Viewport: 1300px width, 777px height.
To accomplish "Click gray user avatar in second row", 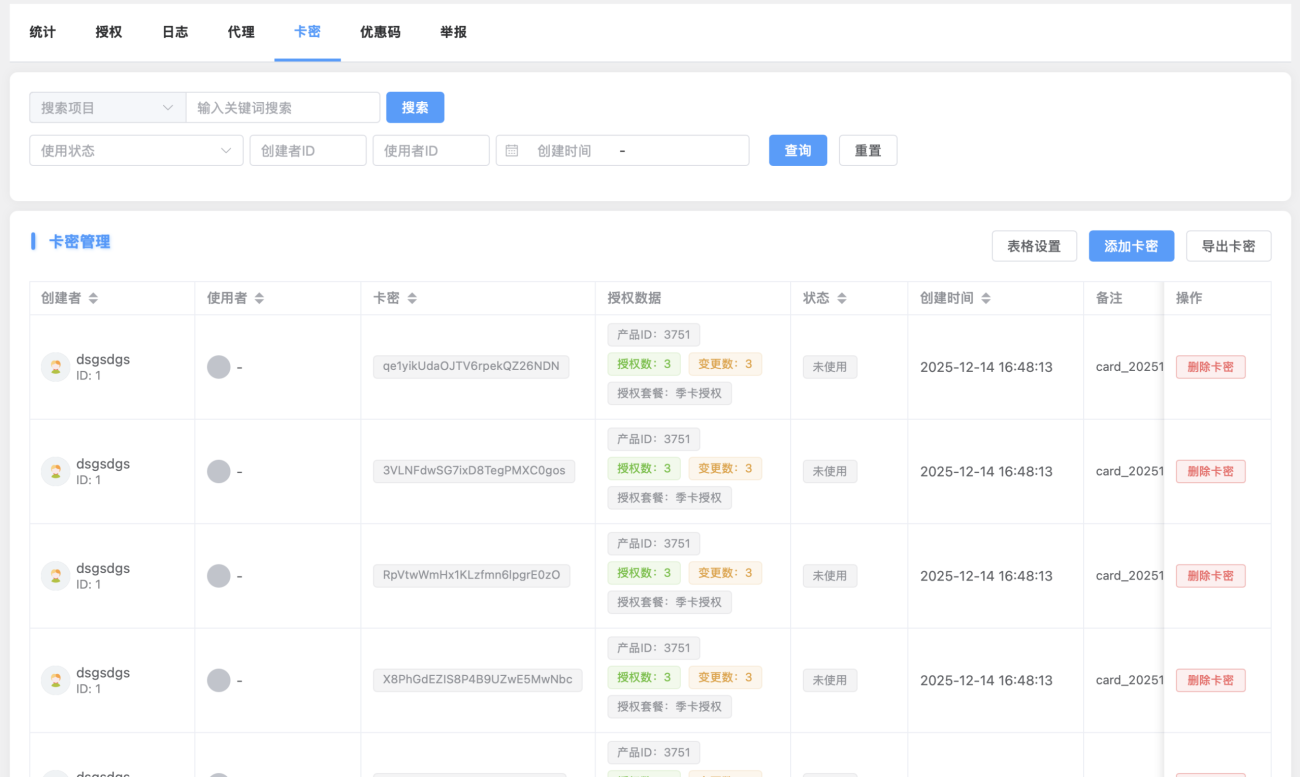I will pyautogui.click(x=218, y=472).
